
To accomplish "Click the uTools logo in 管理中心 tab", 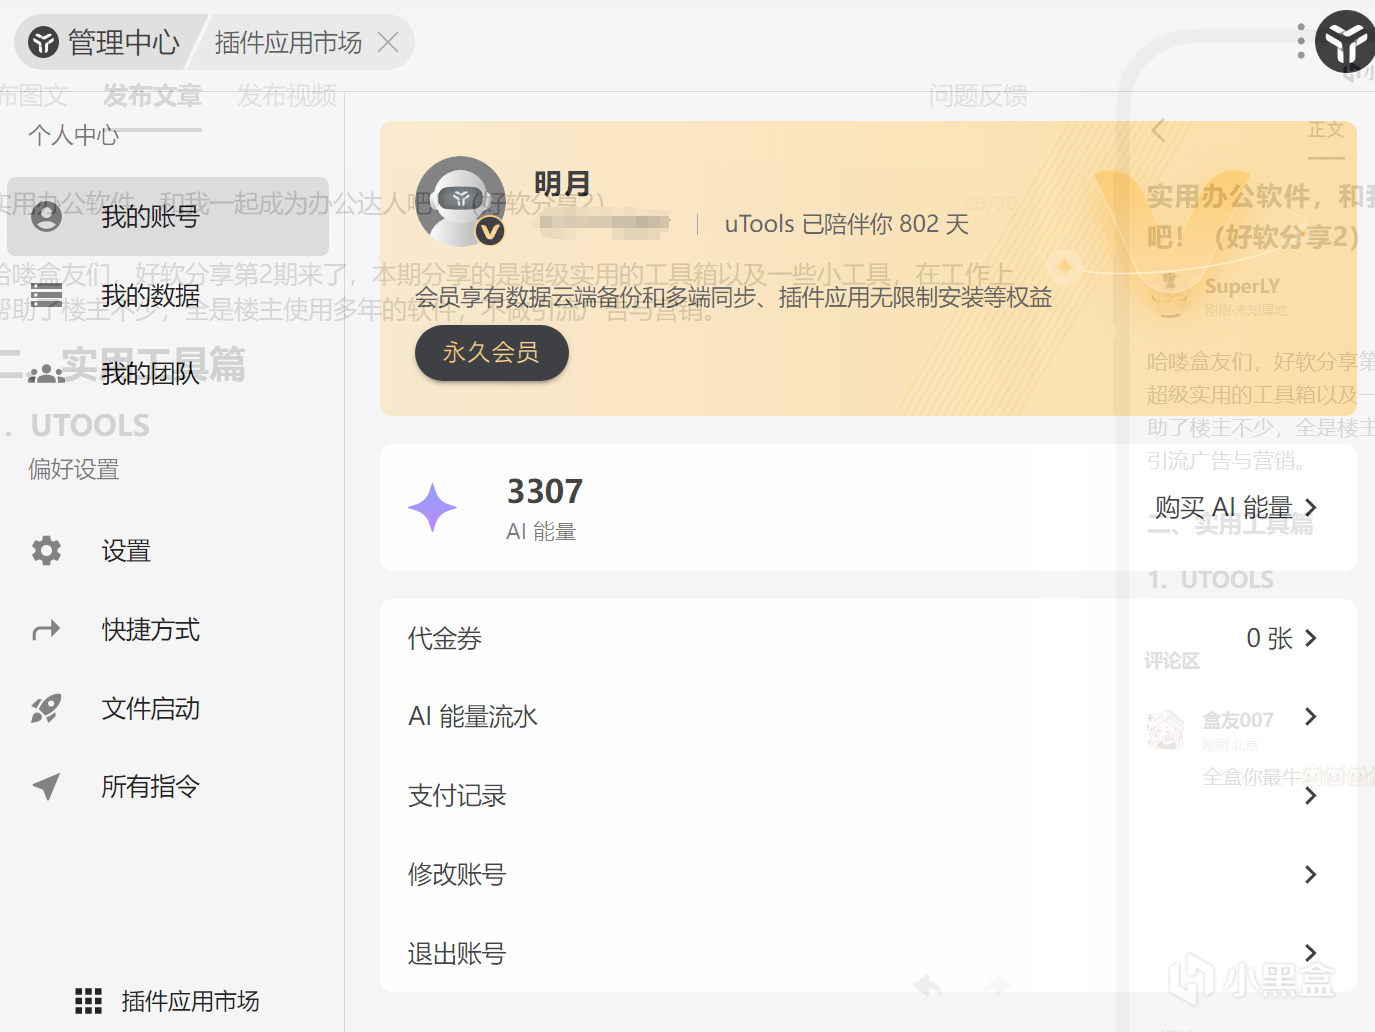I will pos(43,42).
